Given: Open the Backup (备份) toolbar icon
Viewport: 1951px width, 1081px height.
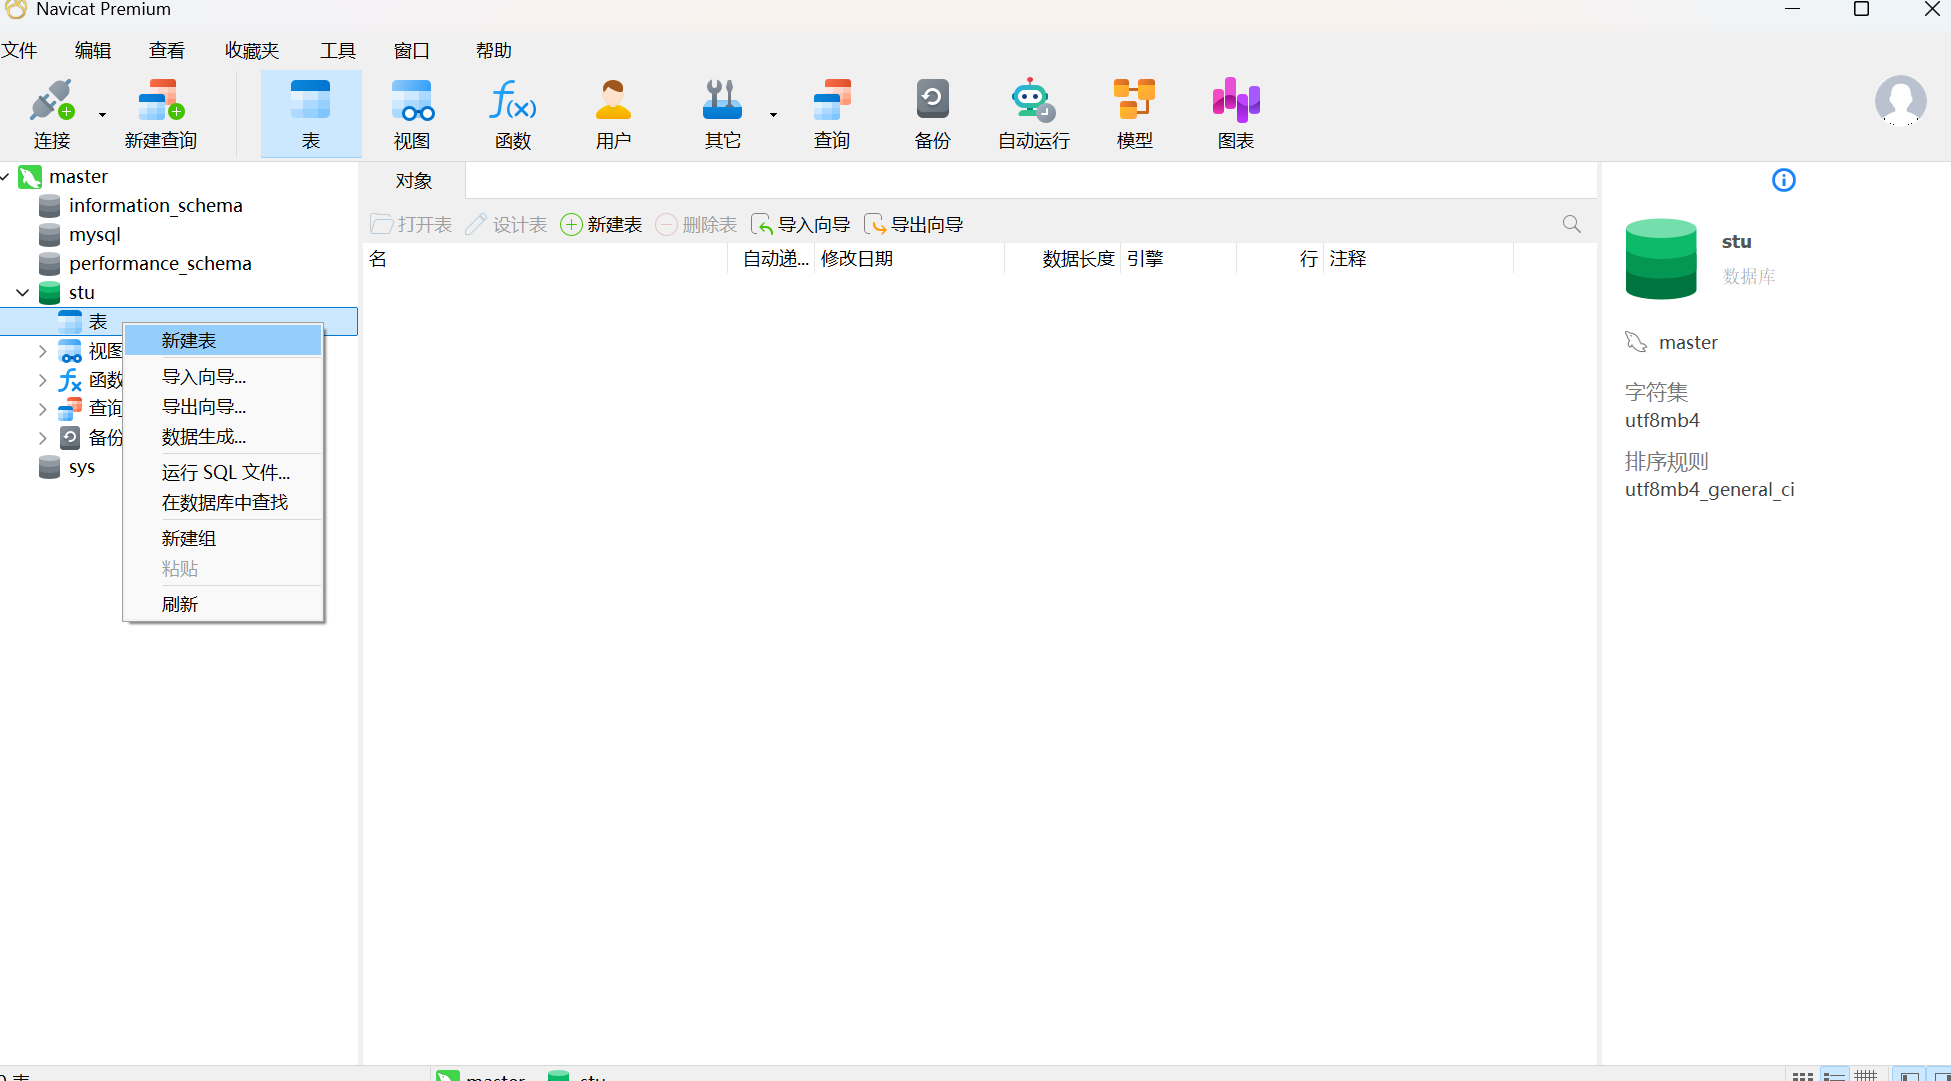Looking at the screenshot, I should 932,113.
